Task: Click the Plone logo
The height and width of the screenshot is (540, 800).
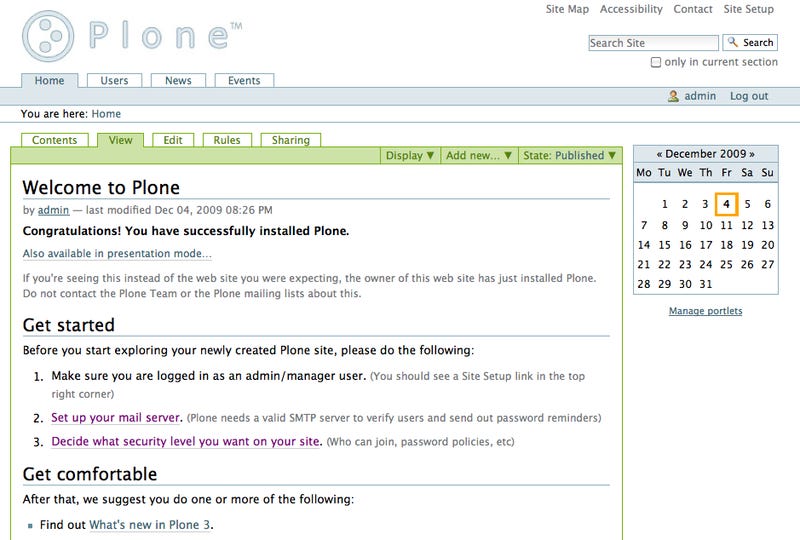Action: point(132,36)
